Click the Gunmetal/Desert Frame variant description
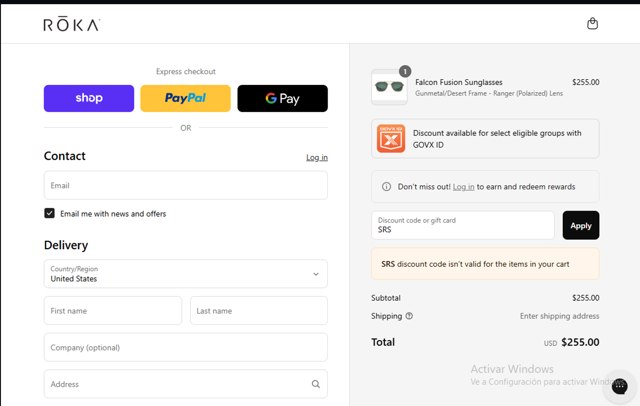 (x=489, y=93)
